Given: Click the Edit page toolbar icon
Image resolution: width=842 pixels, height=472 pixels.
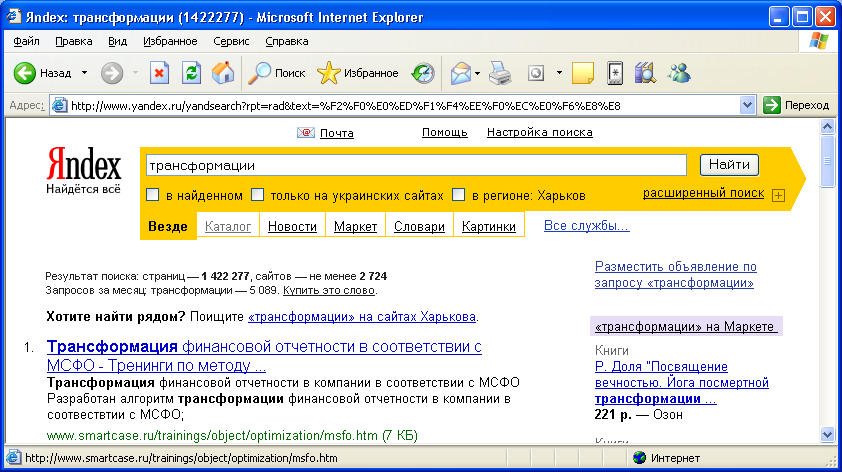Looking at the screenshot, I should [536, 73].
